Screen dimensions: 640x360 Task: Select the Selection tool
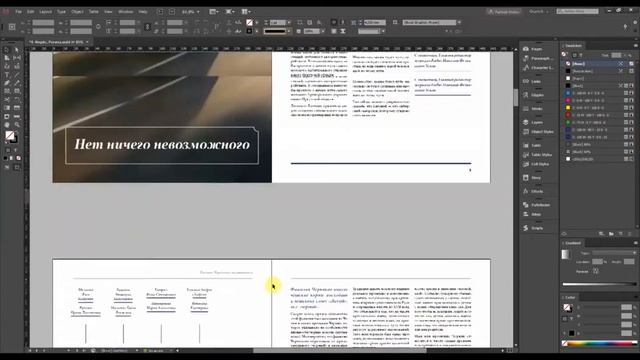click(x=7, y=50)
